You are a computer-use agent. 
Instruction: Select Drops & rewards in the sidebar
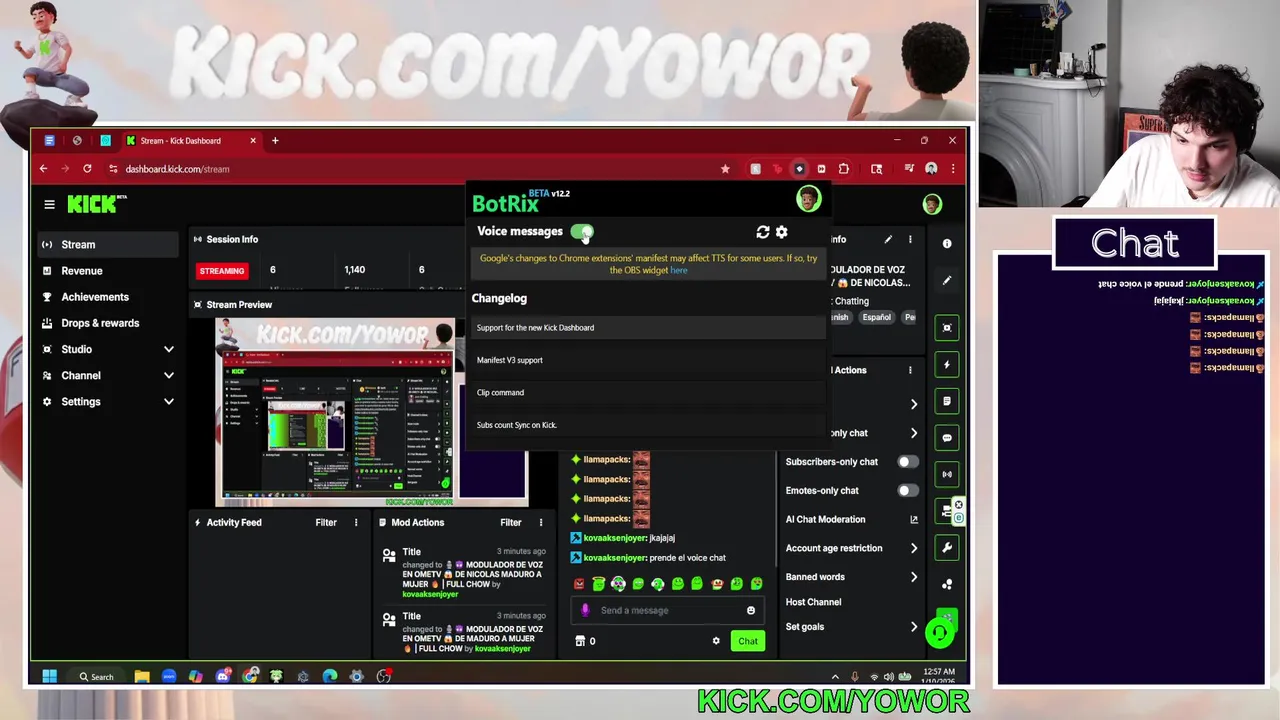[106, 323]
